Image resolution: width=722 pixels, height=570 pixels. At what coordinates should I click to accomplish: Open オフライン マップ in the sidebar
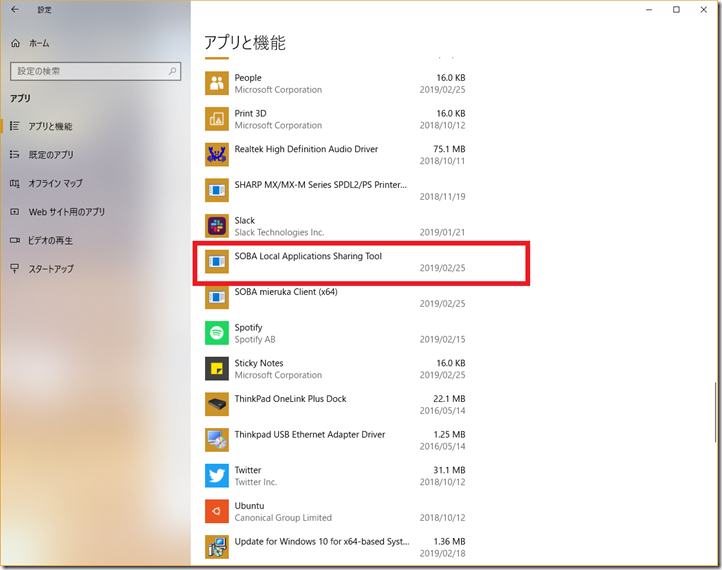(x=55, y=183)
